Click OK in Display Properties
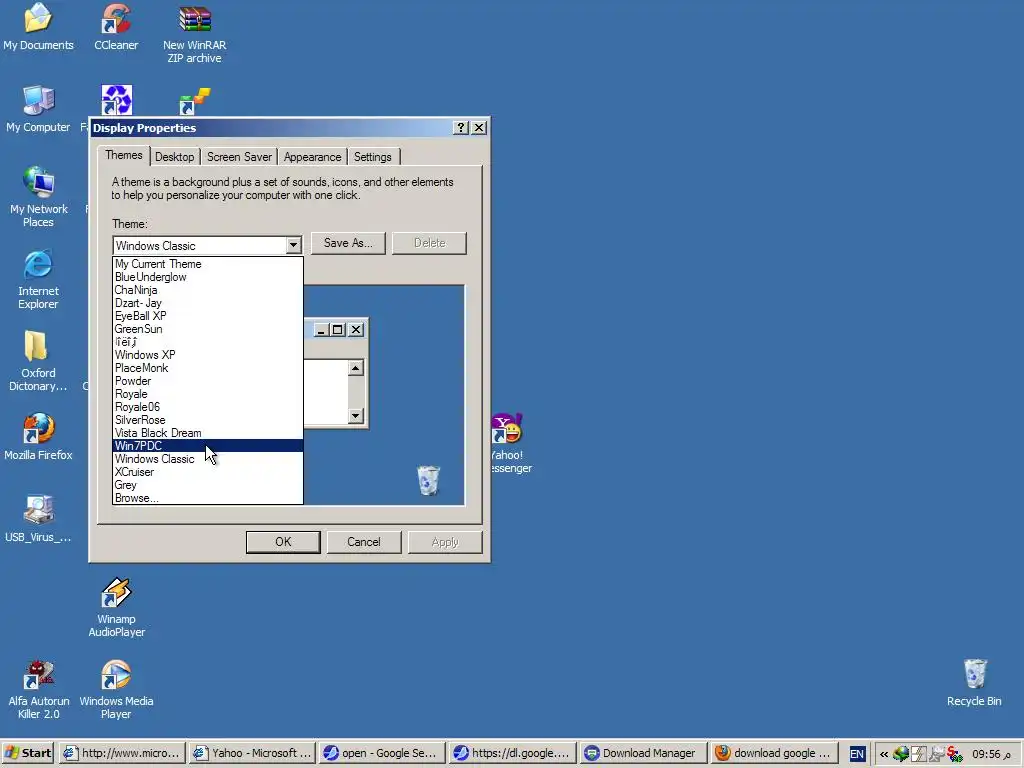 click(283, 542)
